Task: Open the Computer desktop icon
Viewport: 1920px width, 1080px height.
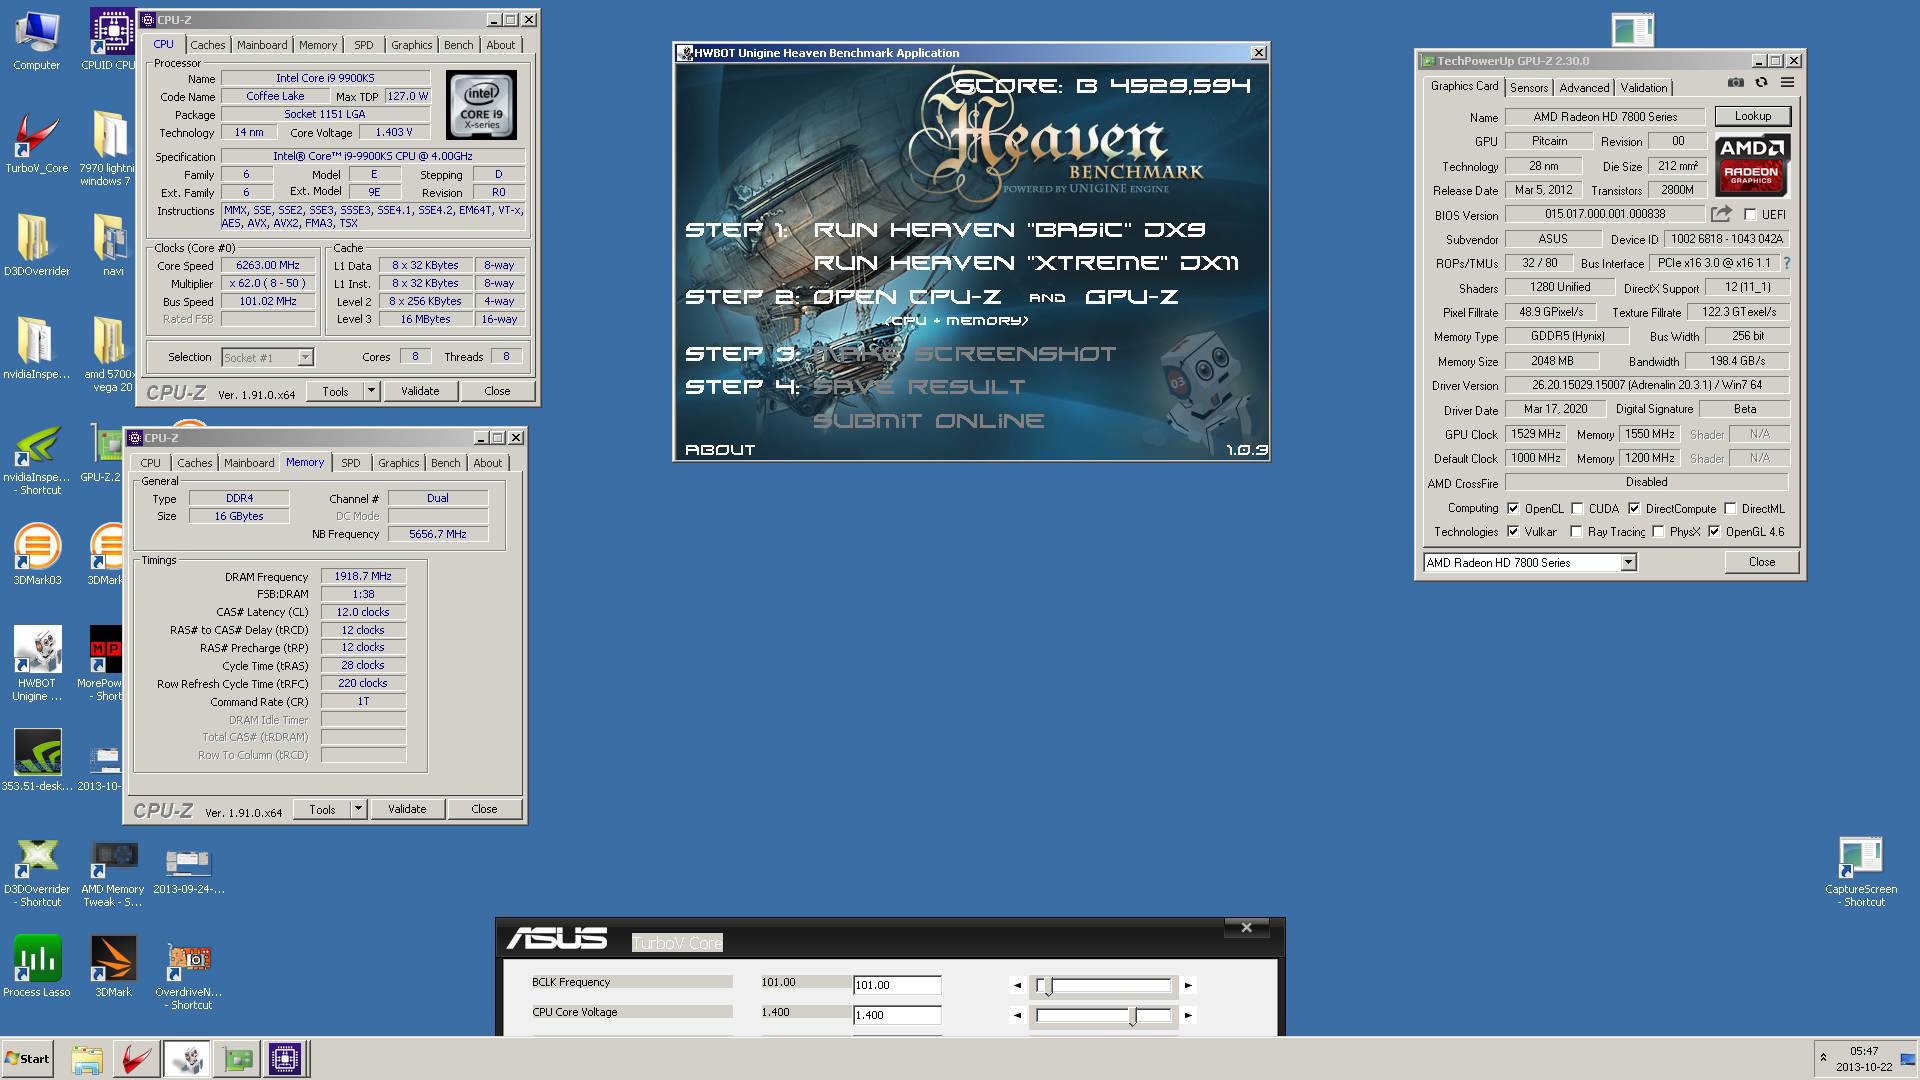Action: (36, 41)
